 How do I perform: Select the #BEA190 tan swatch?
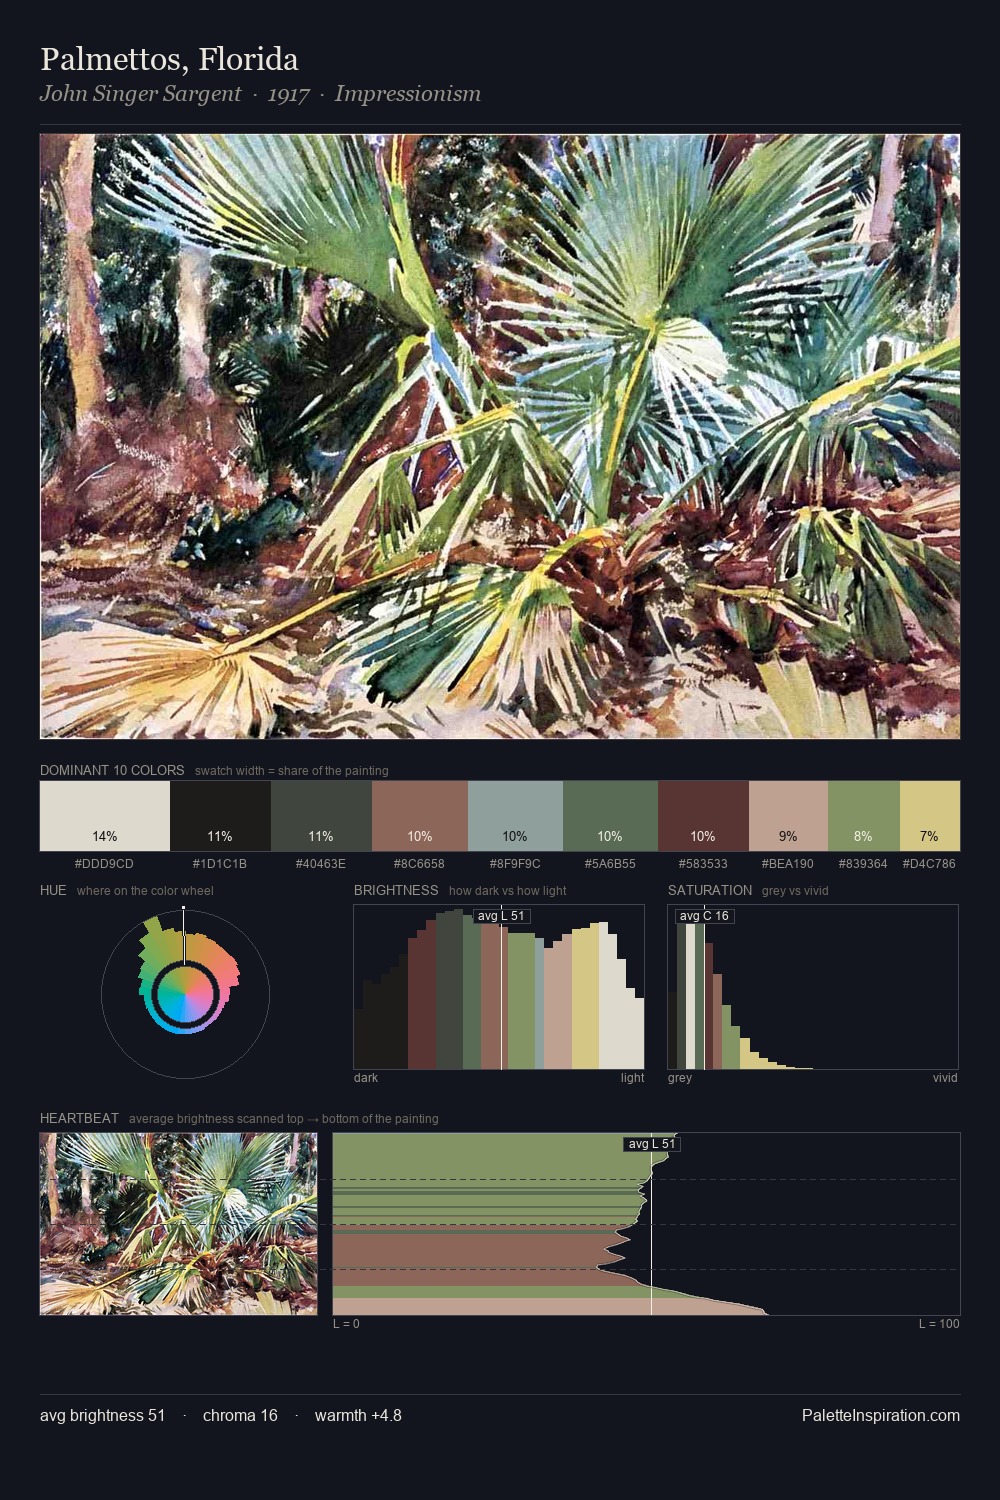[x=788, y=816]
